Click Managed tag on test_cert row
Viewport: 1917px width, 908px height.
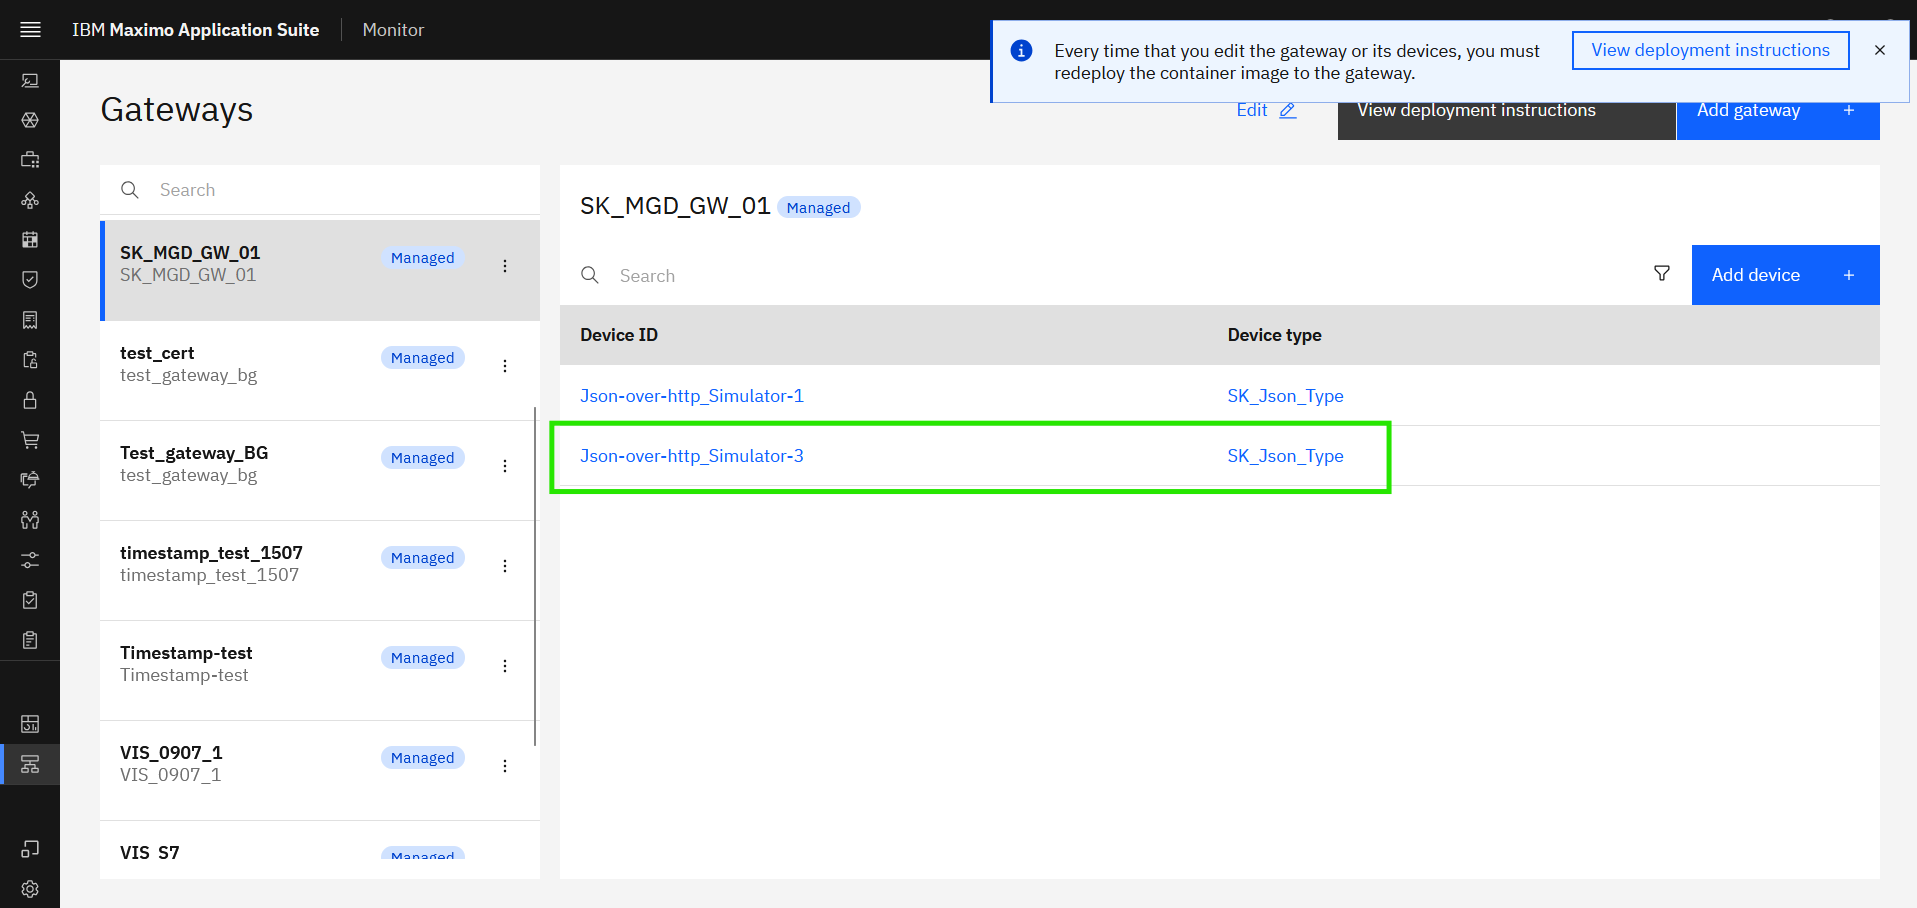tap(422, 358)
